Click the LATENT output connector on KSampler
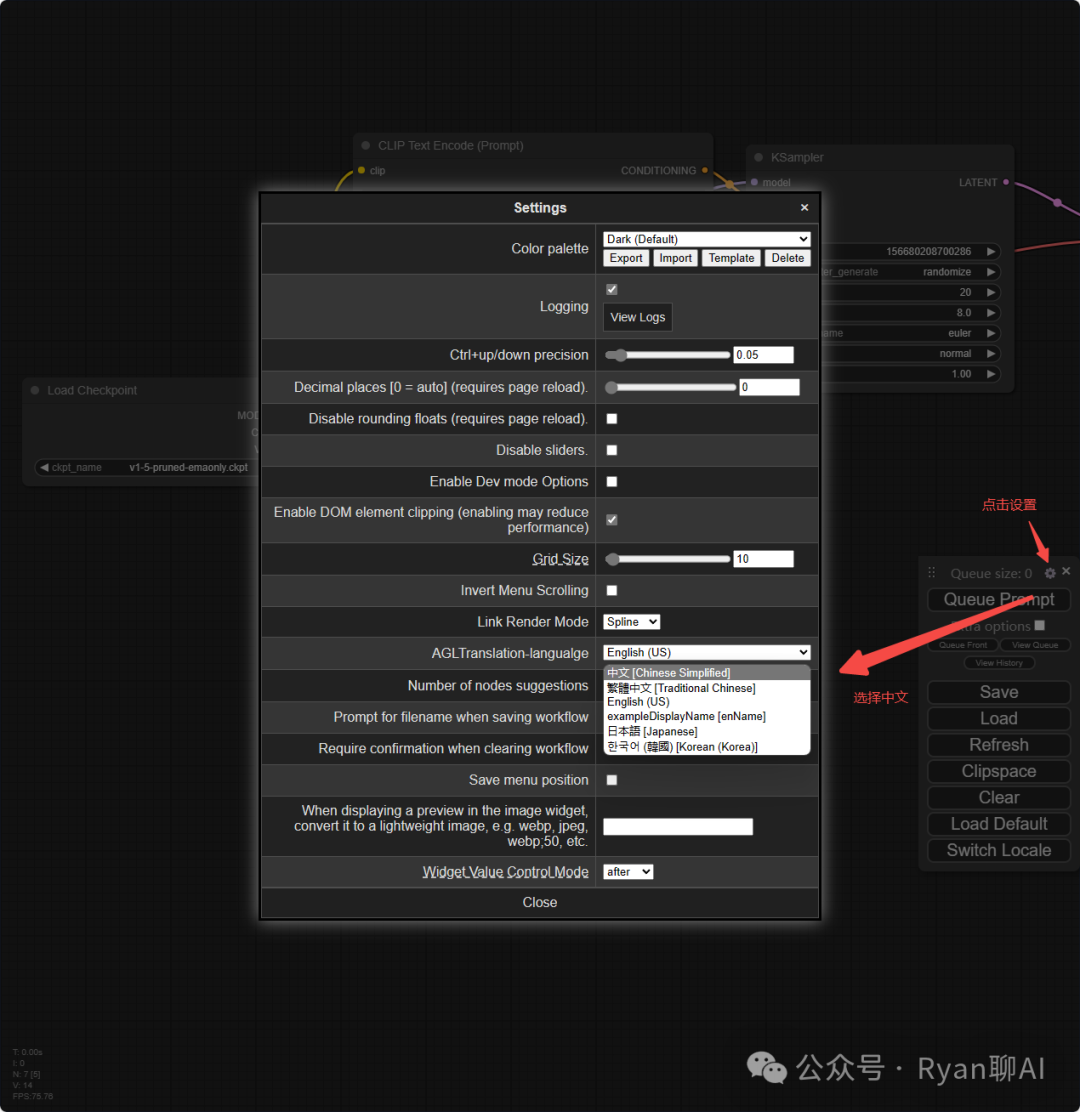1080x1112 pixels. 1006,182
